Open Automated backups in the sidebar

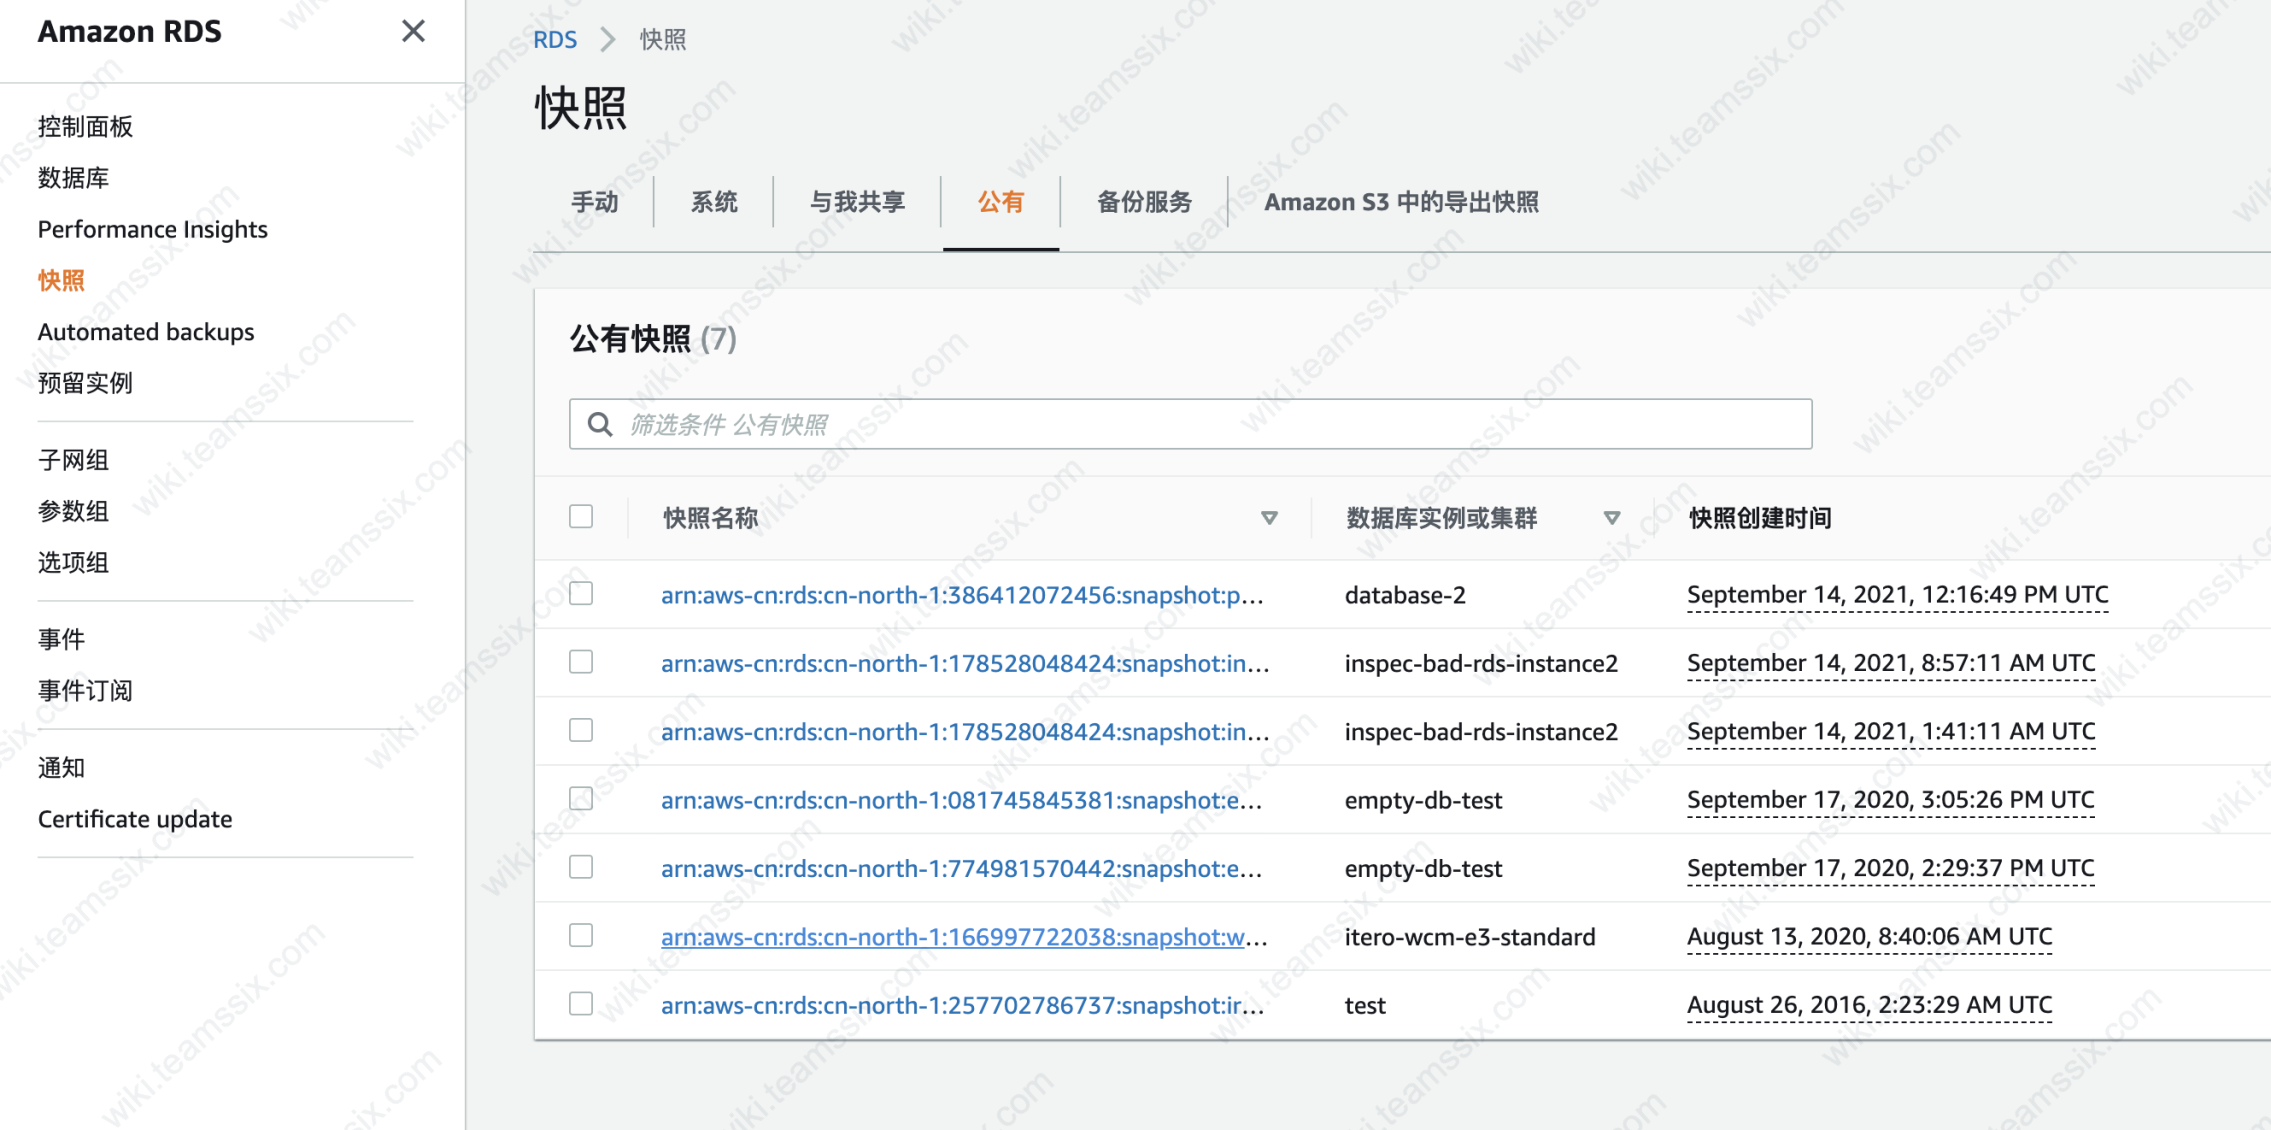(x=146, y=332)
